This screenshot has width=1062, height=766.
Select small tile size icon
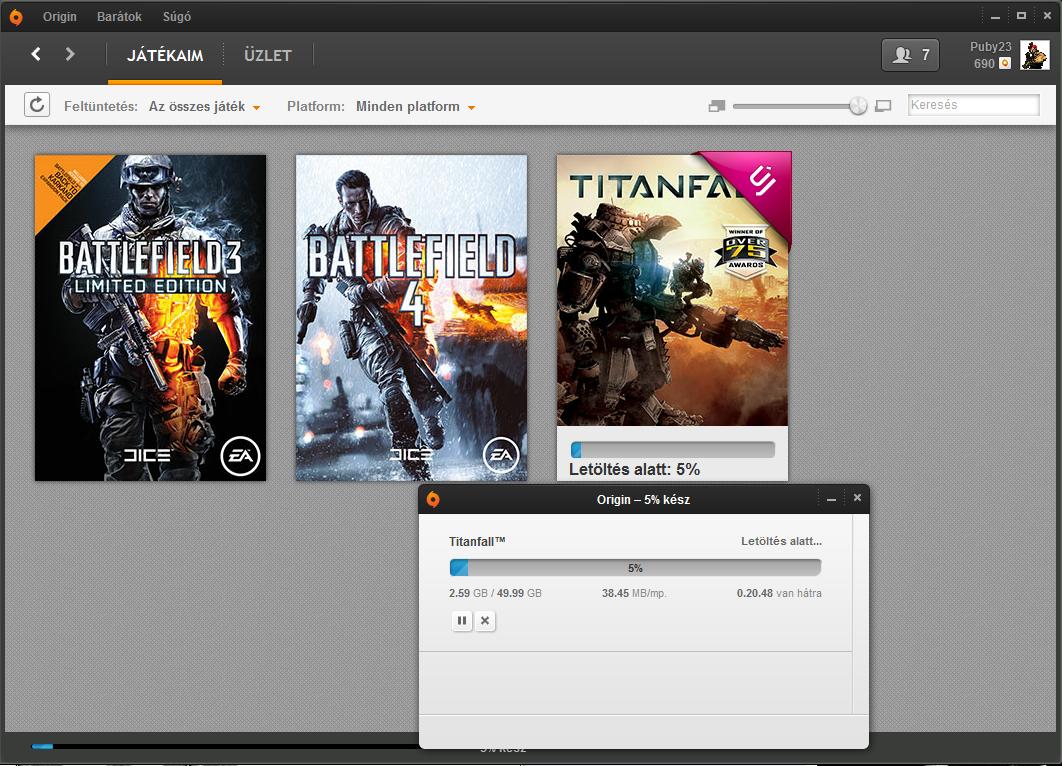click(717, 106)
